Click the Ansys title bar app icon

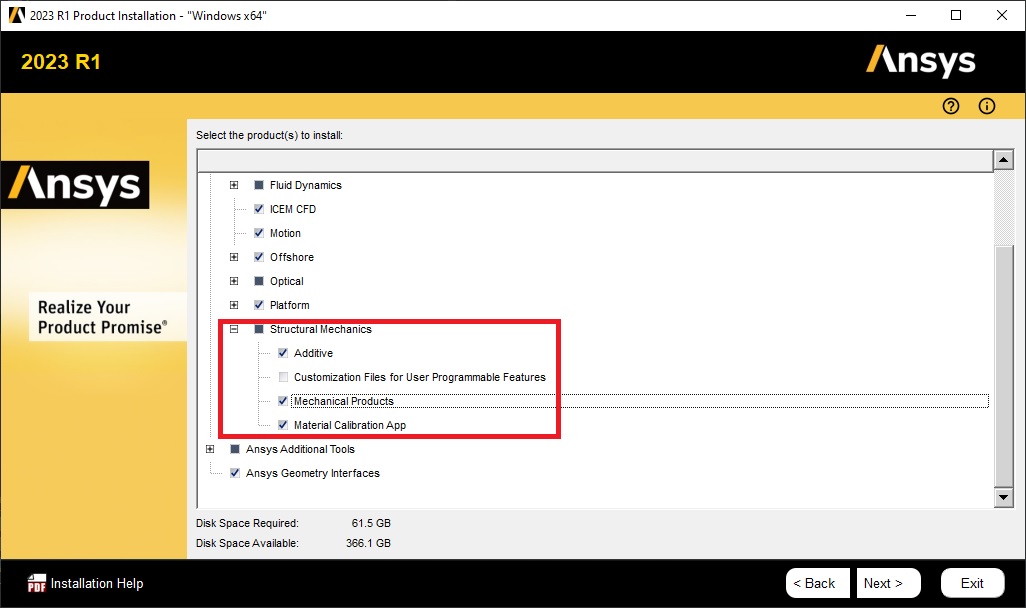click(16, 15)
